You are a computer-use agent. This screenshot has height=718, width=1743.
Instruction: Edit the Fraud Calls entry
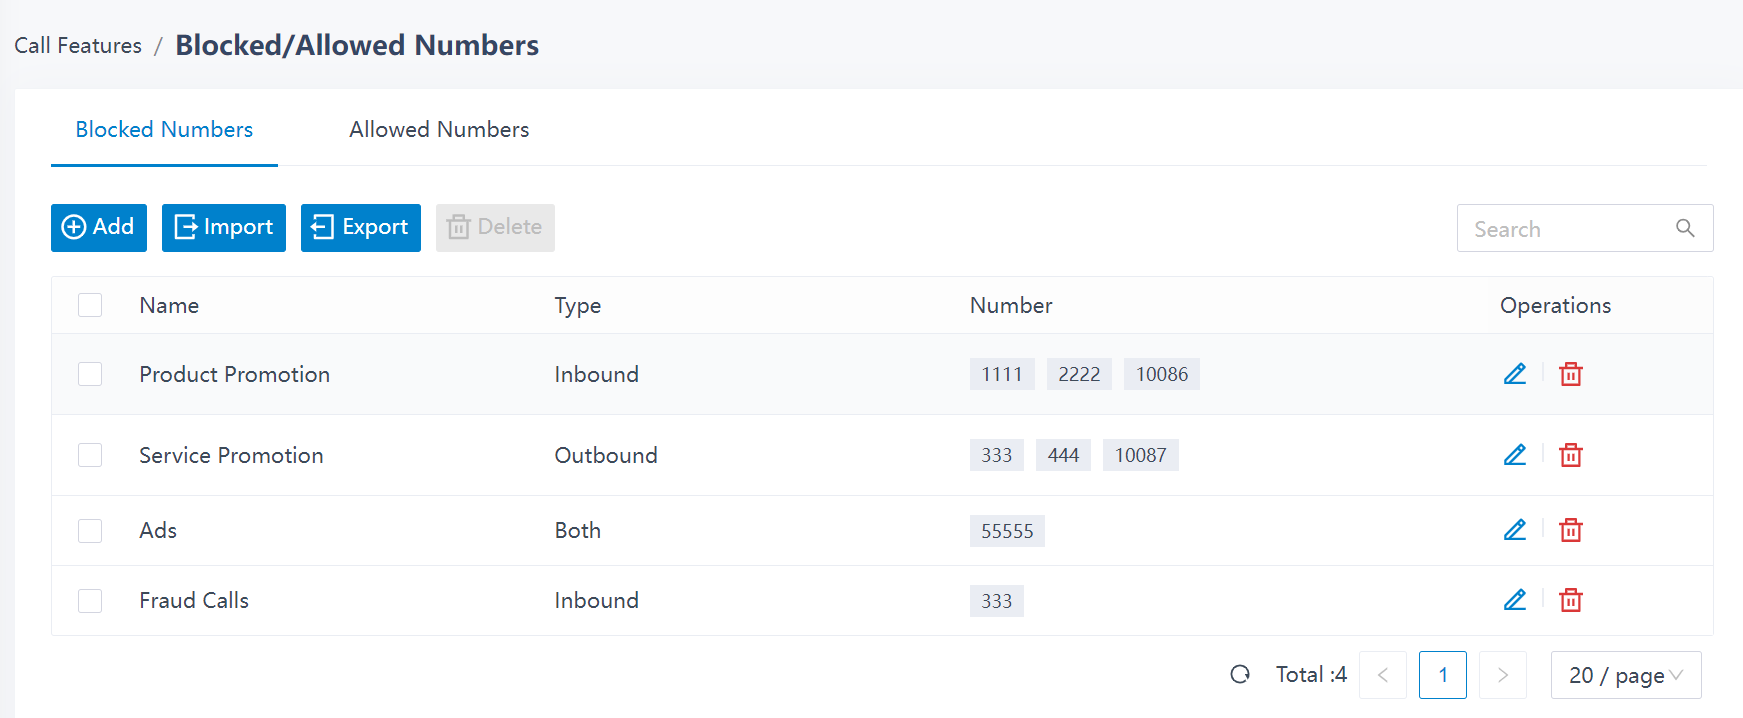1514,600
